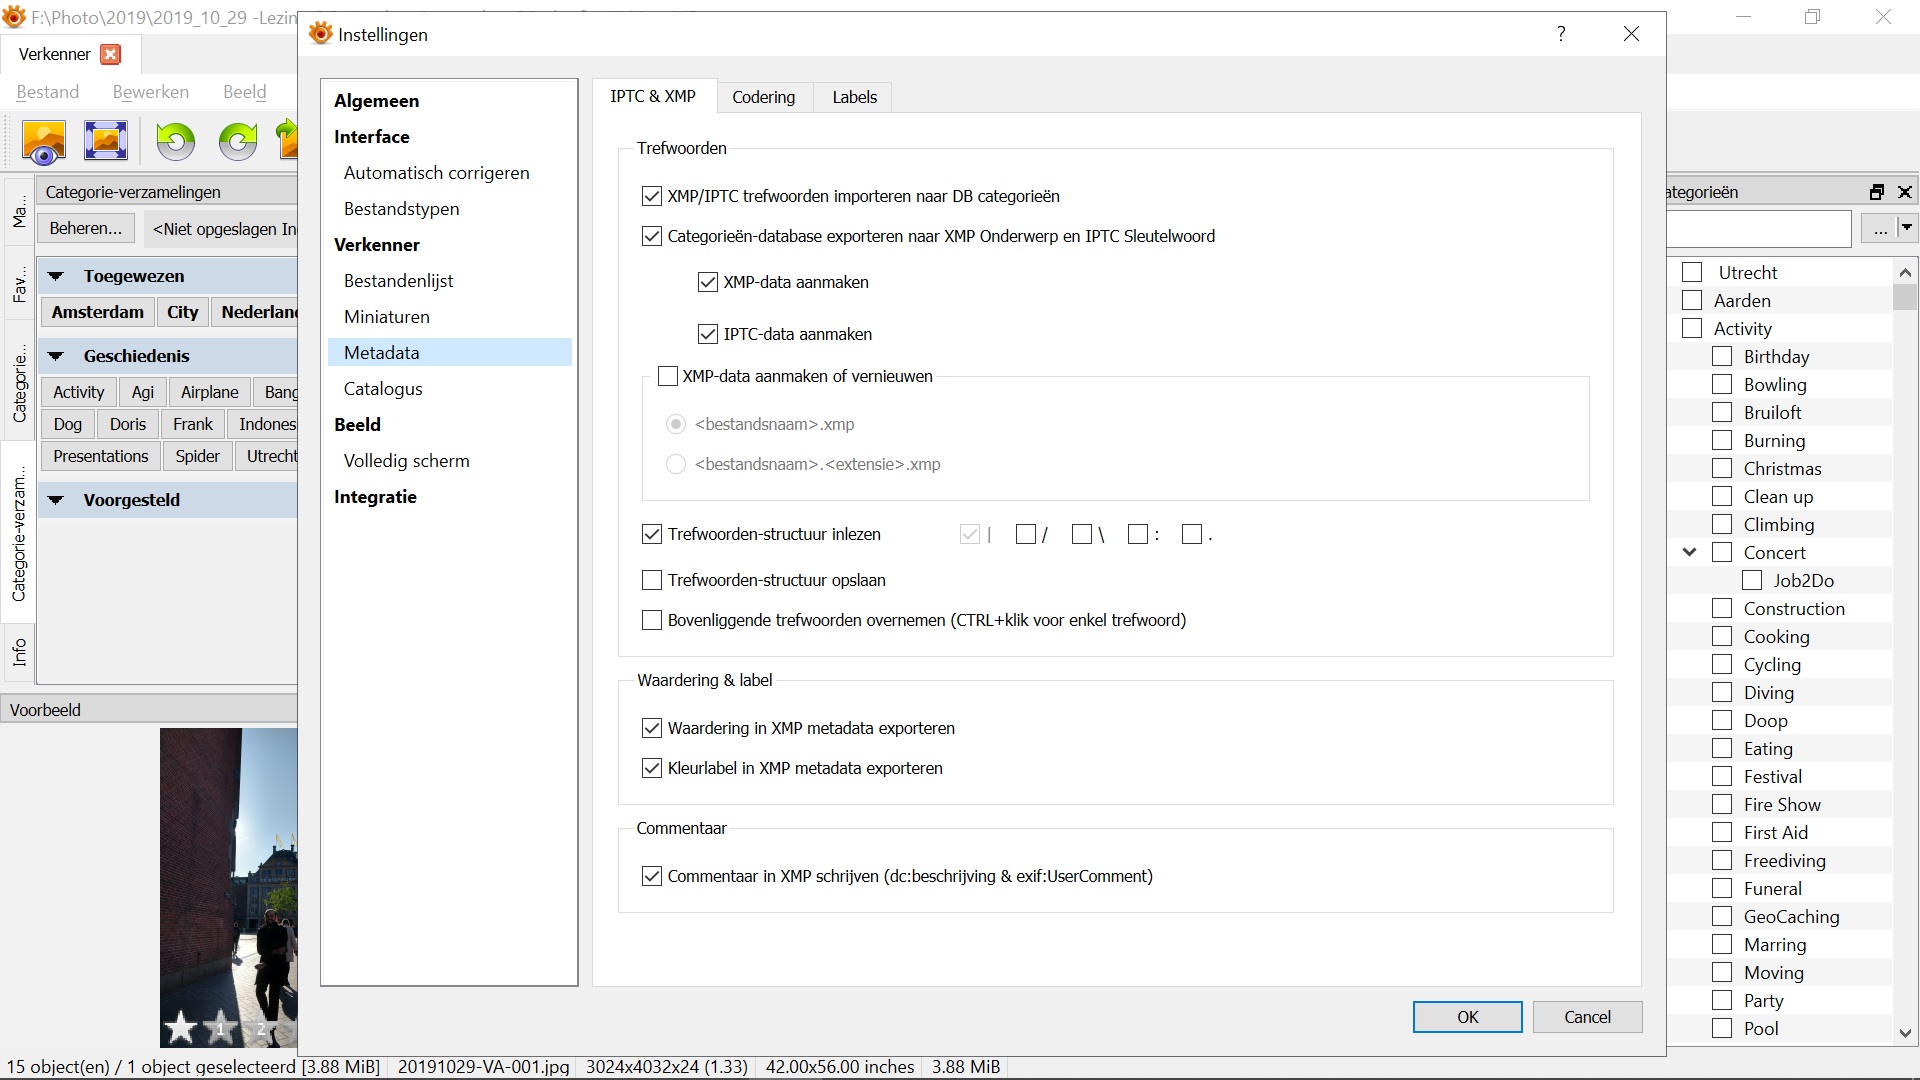Image resolution: width=1920 pixels, height=1080 pixels.
Task: Enable XMP-data aanmaken of vernieuwen checkbox
Action: (x=668, y=377)
